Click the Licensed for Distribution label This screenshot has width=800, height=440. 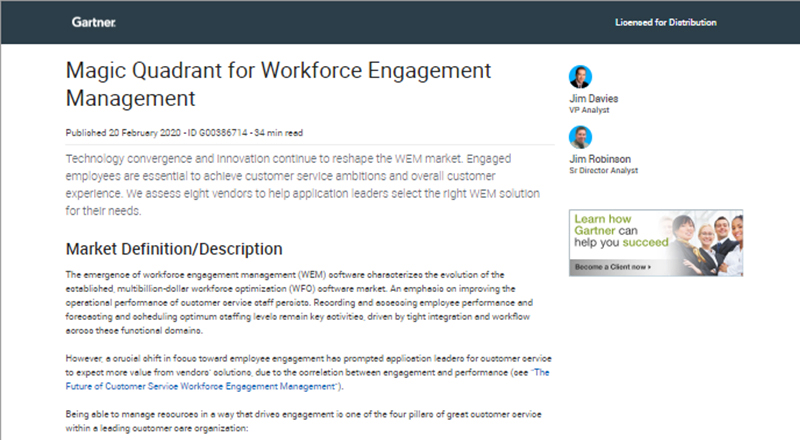tap(665, 22)
